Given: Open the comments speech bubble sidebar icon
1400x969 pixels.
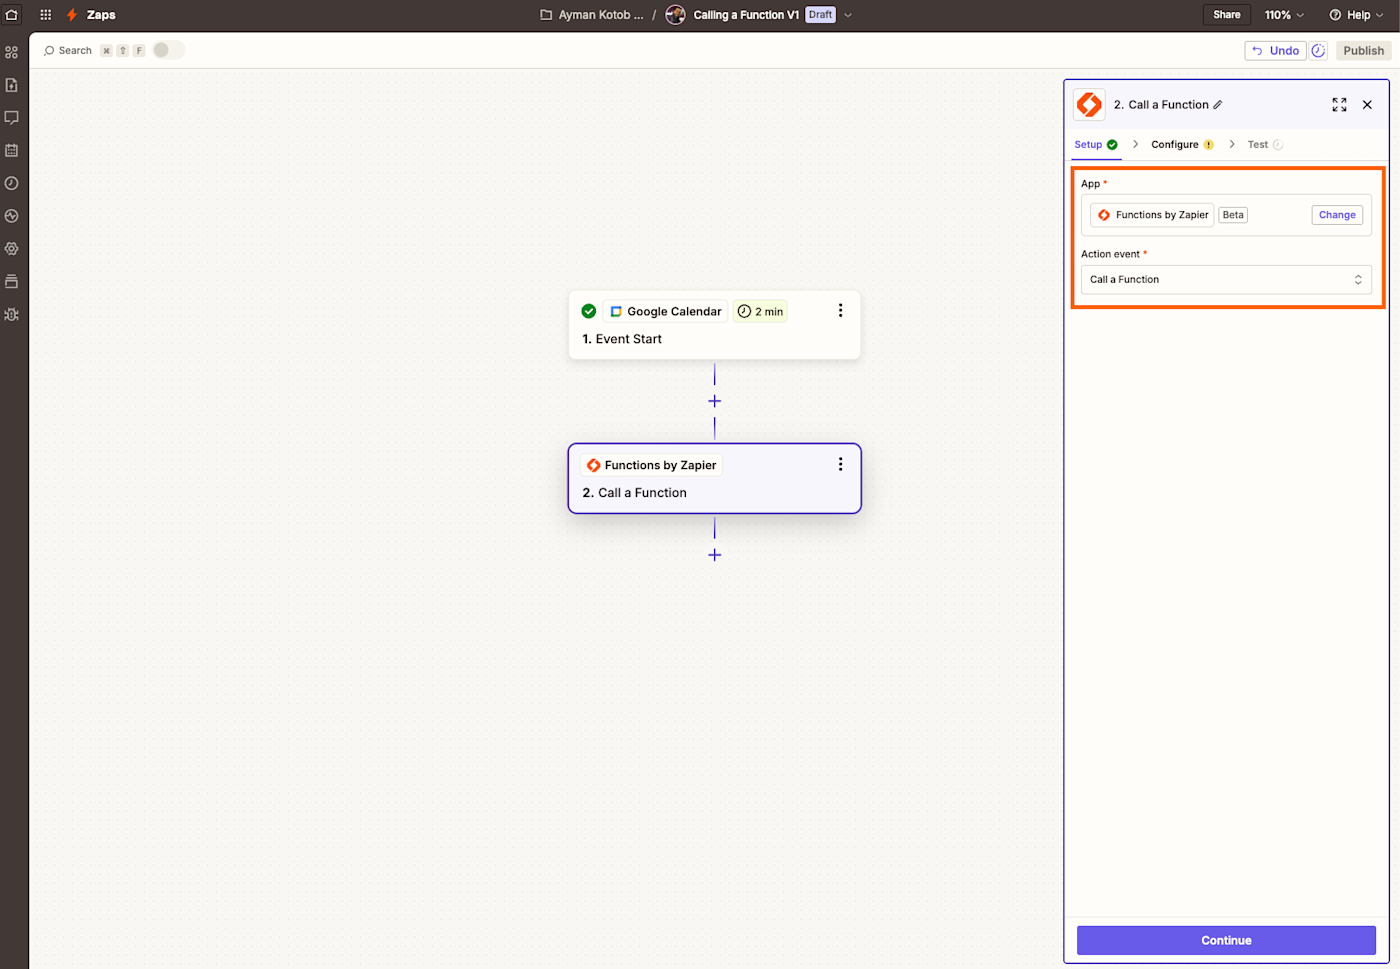Looking at the screenshot, I should click(x=12, y=118).
